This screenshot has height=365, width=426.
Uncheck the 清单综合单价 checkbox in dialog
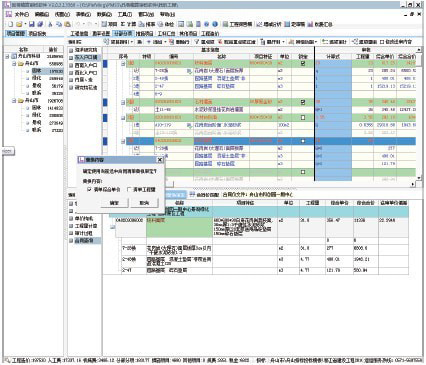[x=89, y=189]
